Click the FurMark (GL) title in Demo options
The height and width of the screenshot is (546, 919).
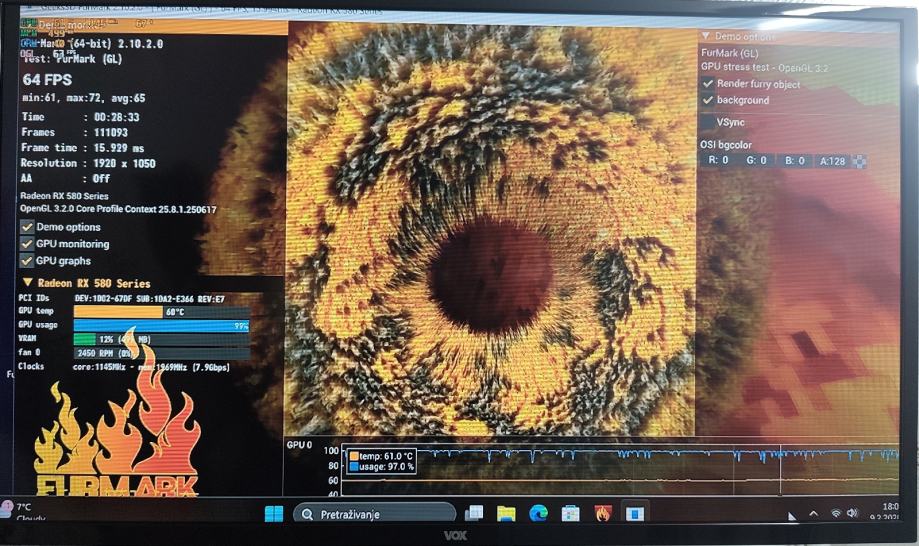click(730, 53)
